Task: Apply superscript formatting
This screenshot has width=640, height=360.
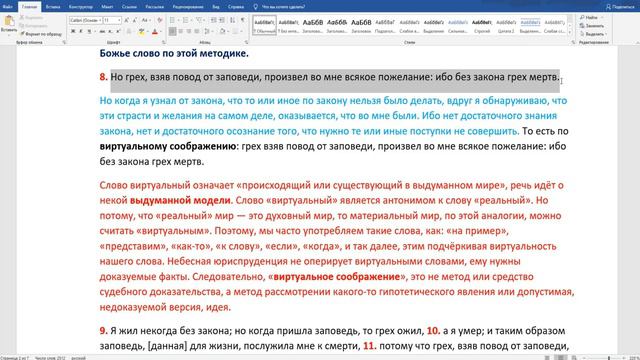Action: pyautogui.click(x=118, y=31)
